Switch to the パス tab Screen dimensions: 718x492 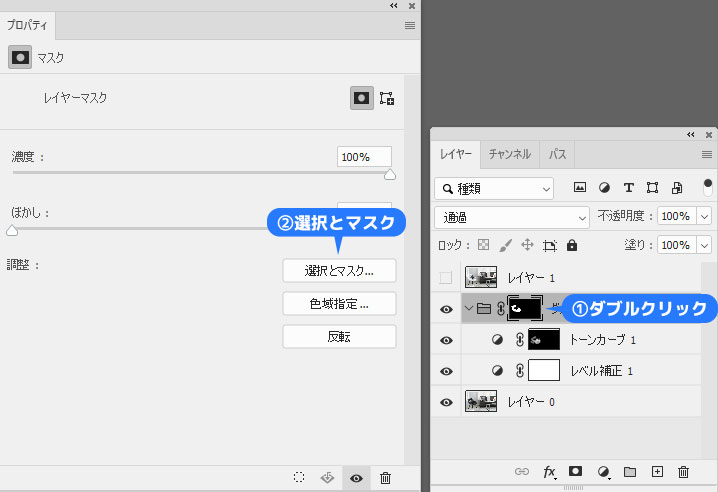tap(557, 154)
